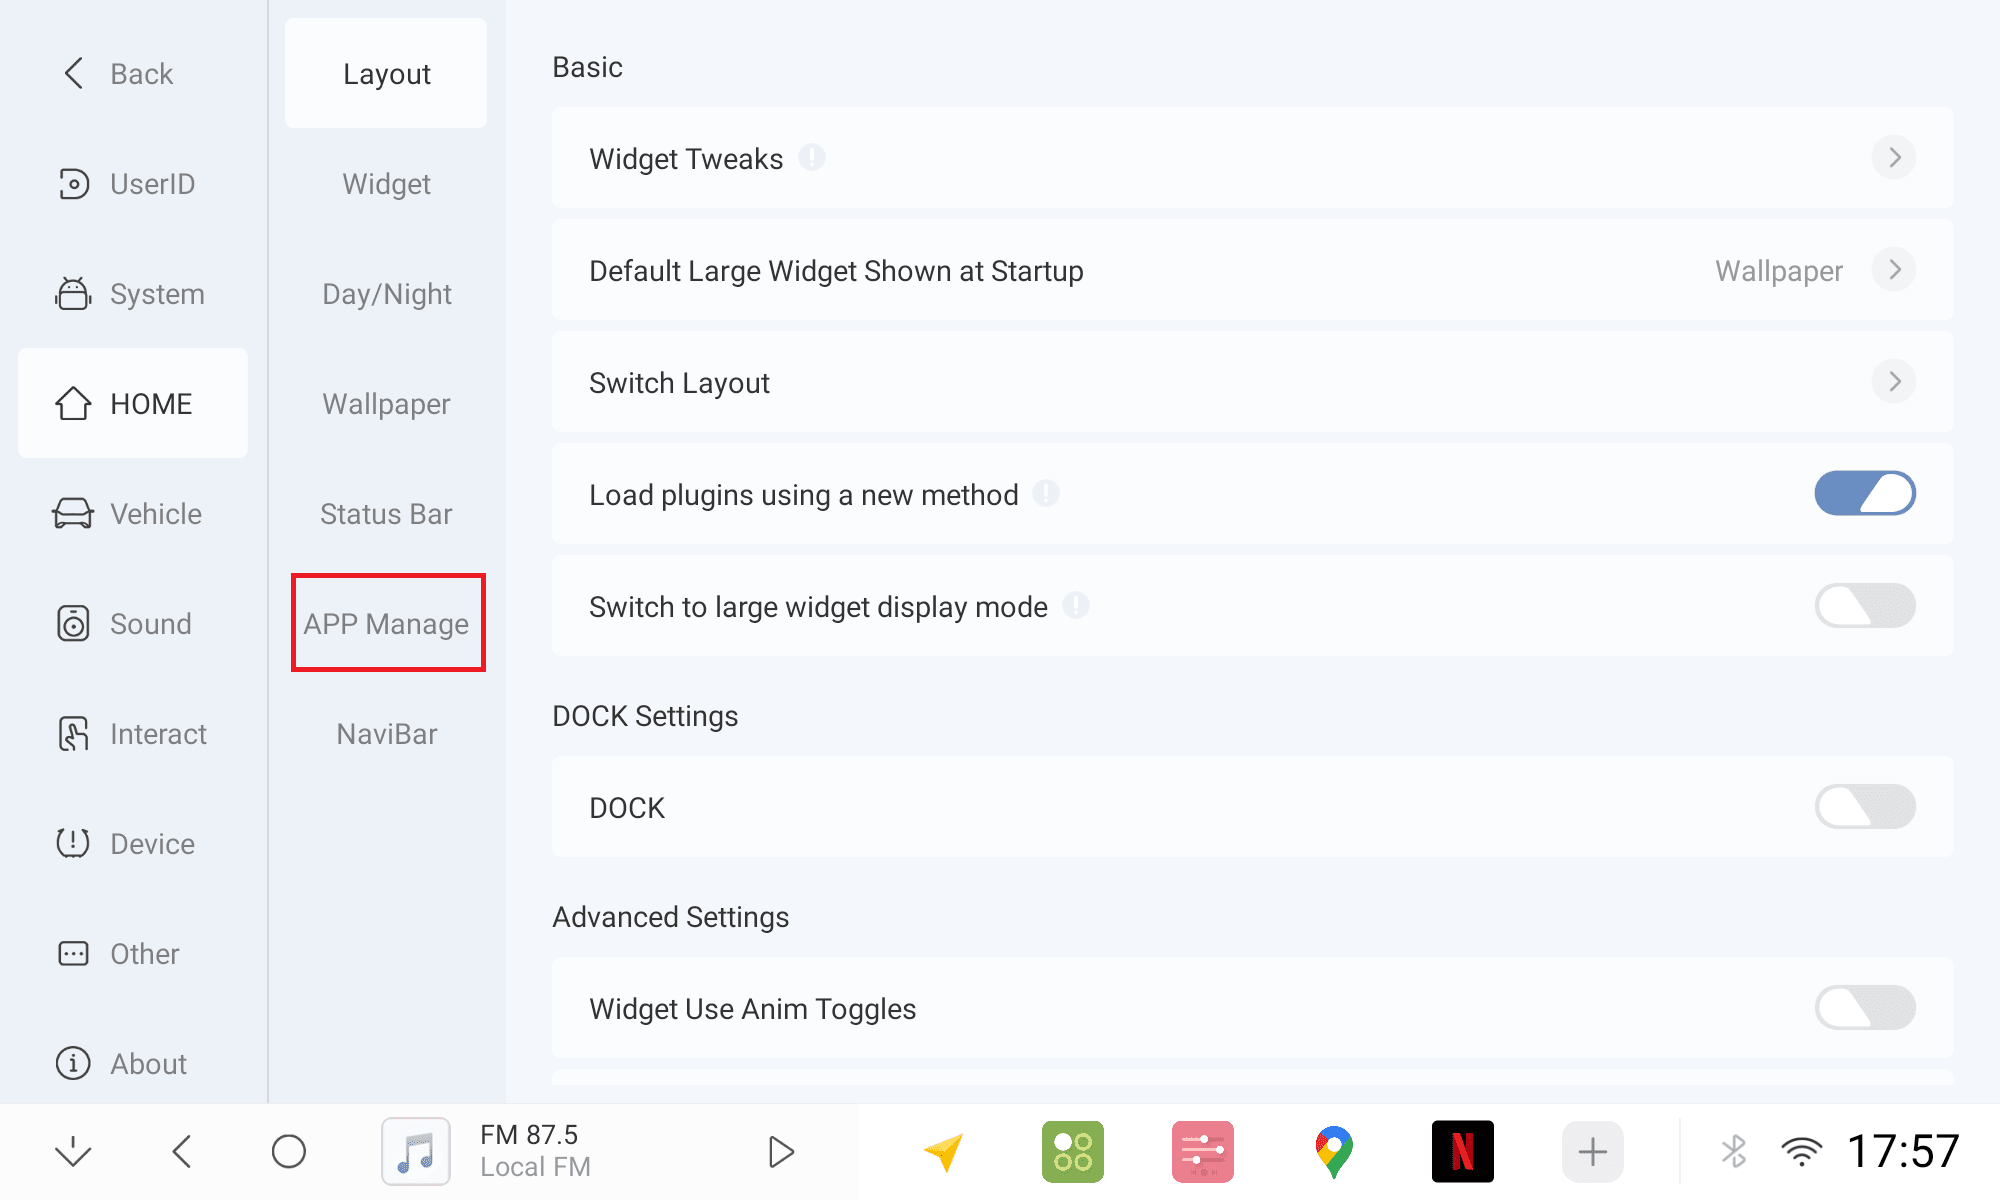Tap the Bluetooth status icon
2000x1200 pixels.
pos(1734,1152)
